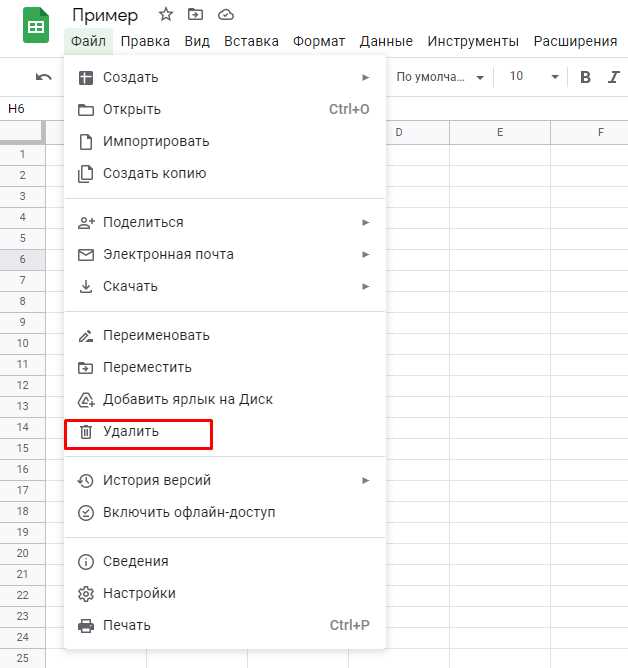This screenshot has width=628, height=668.
Task: Choose Импортировать menu entry
Action: [x=225, y=141]
